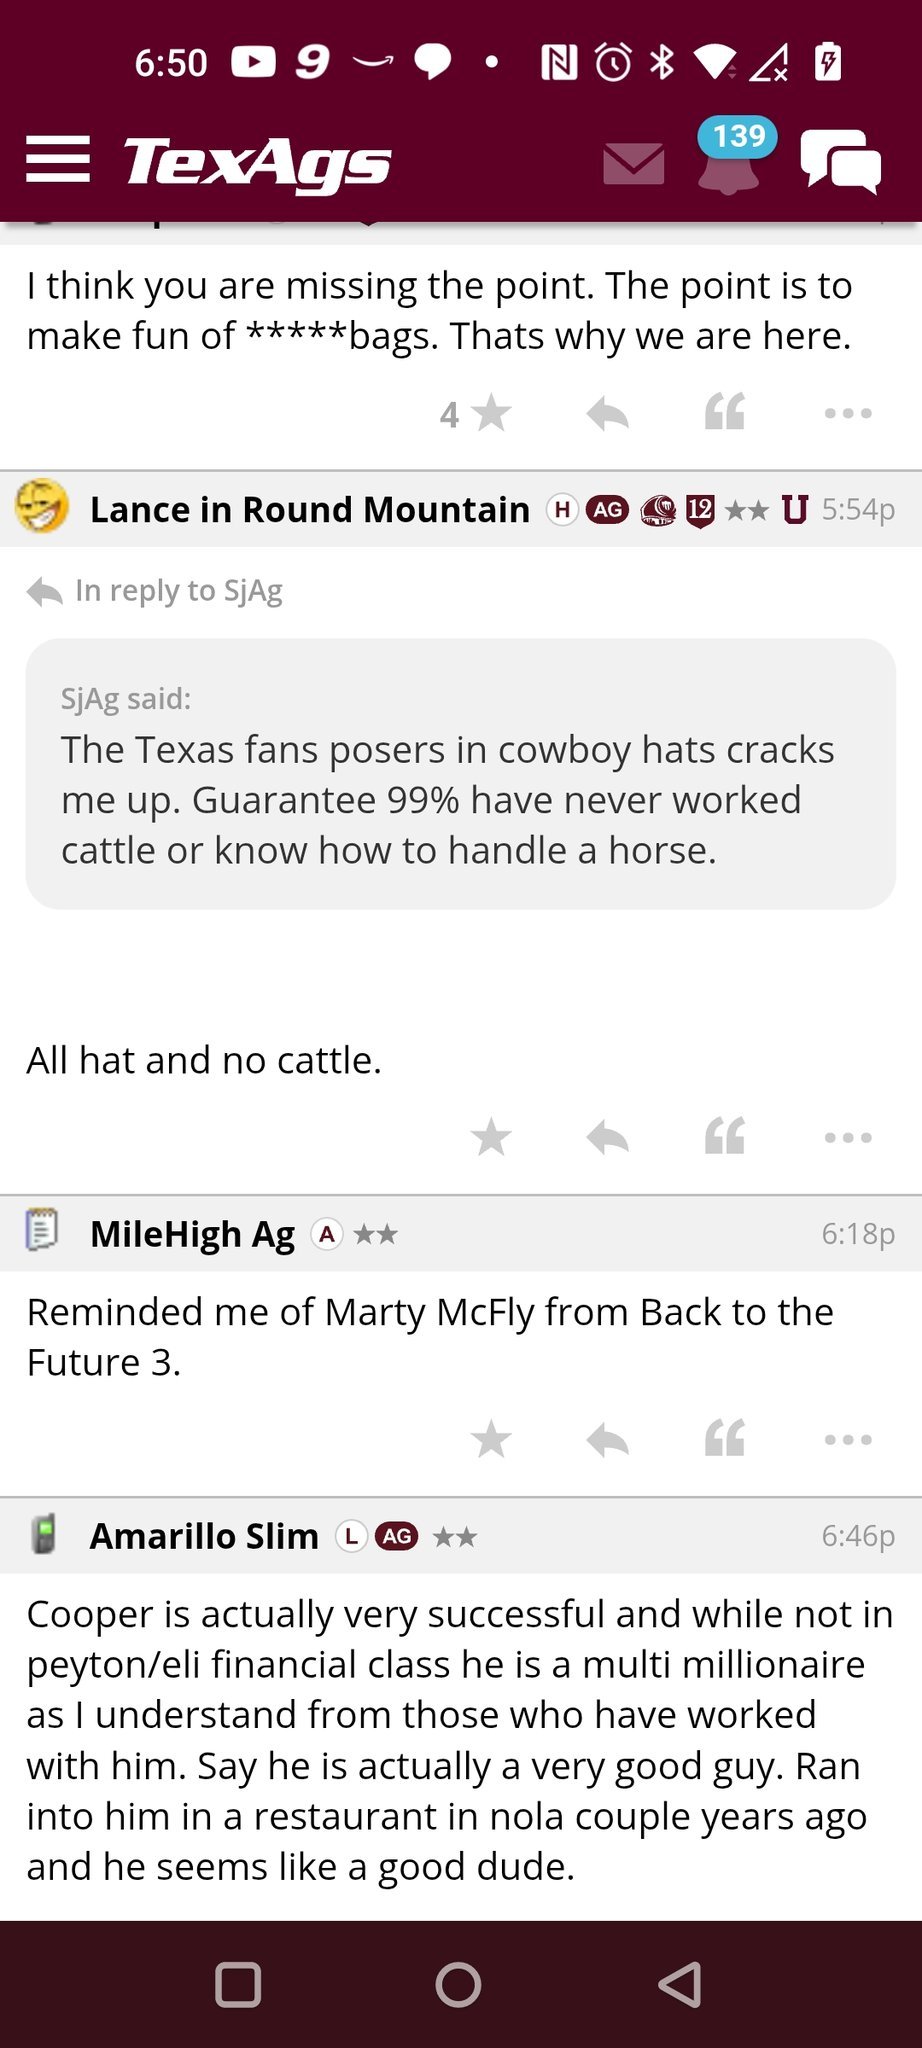Open more options for MileHigh Ag's post

(x=848, y=1439)
